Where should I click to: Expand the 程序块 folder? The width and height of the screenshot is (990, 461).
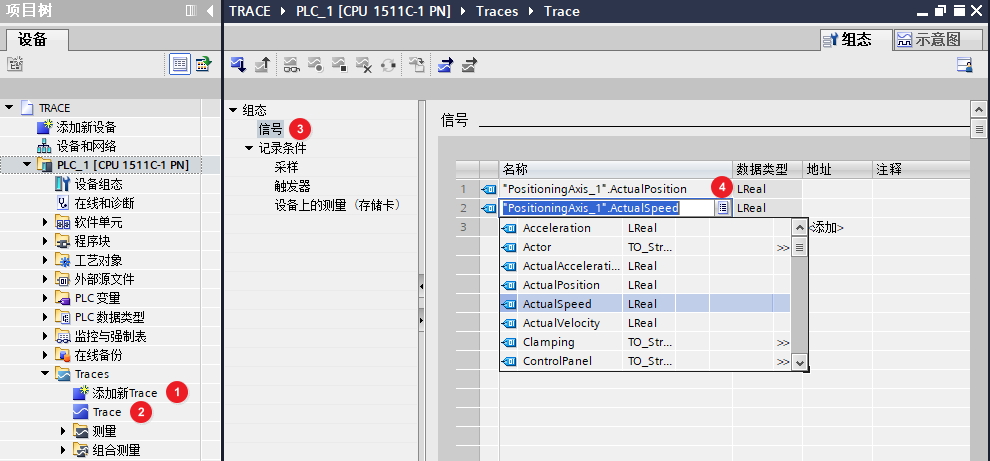pos(45,241)
